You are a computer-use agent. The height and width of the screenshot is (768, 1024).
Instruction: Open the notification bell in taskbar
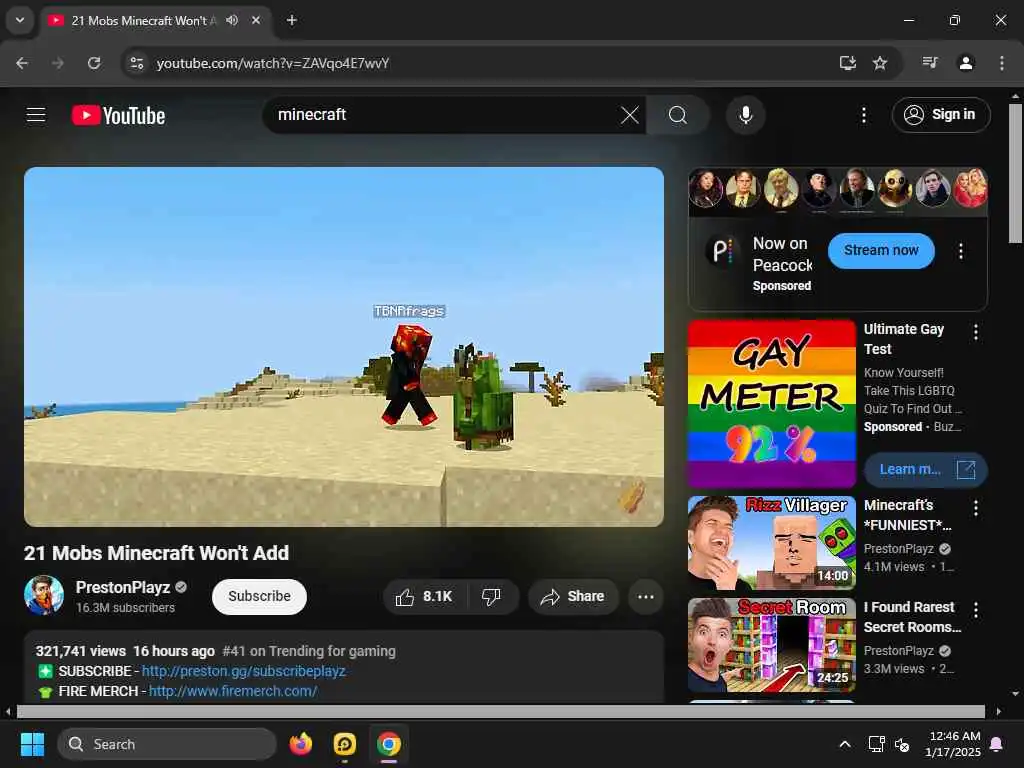tap(997, 744)
